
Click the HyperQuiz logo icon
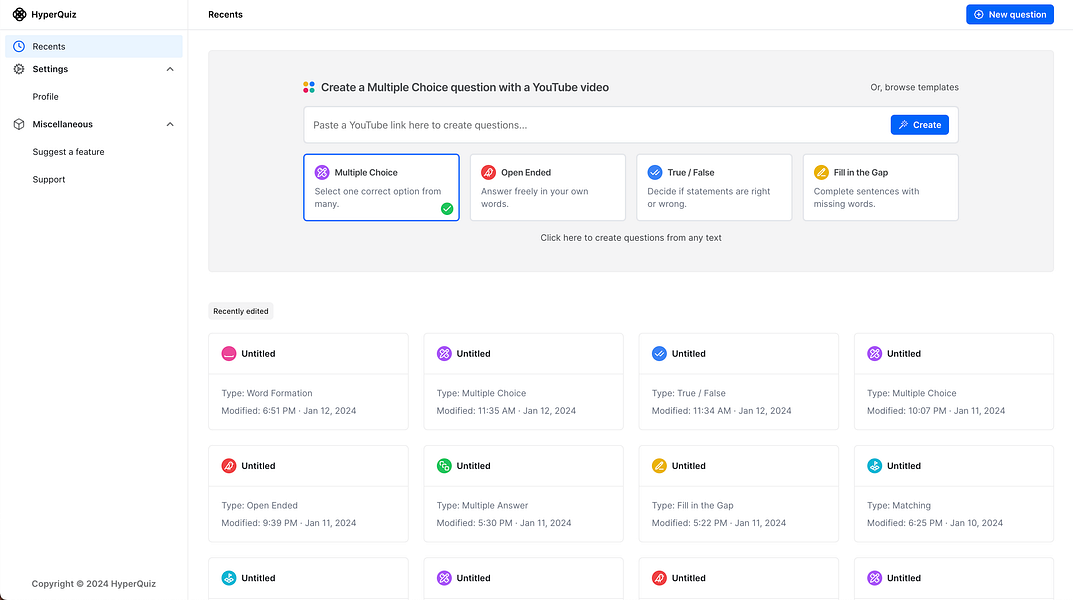coord(19,14)
